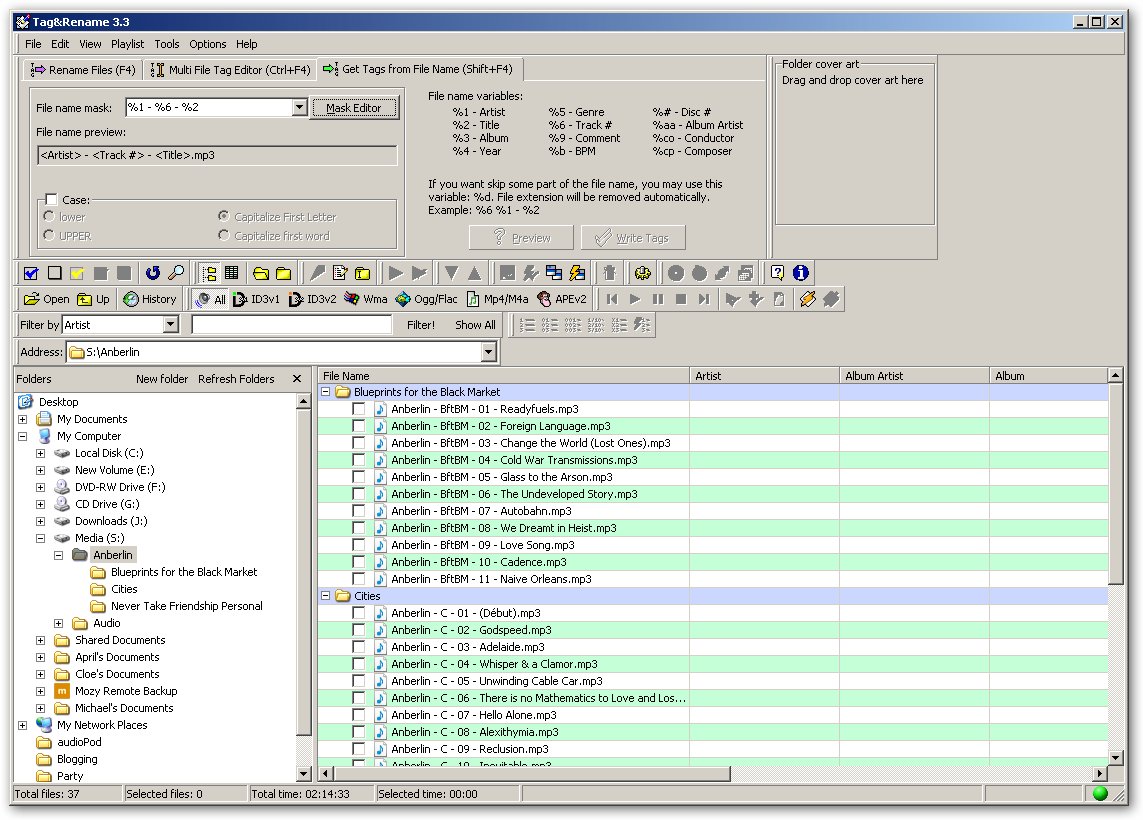Open the File name mask dropdown

click(x=299, y=108)
